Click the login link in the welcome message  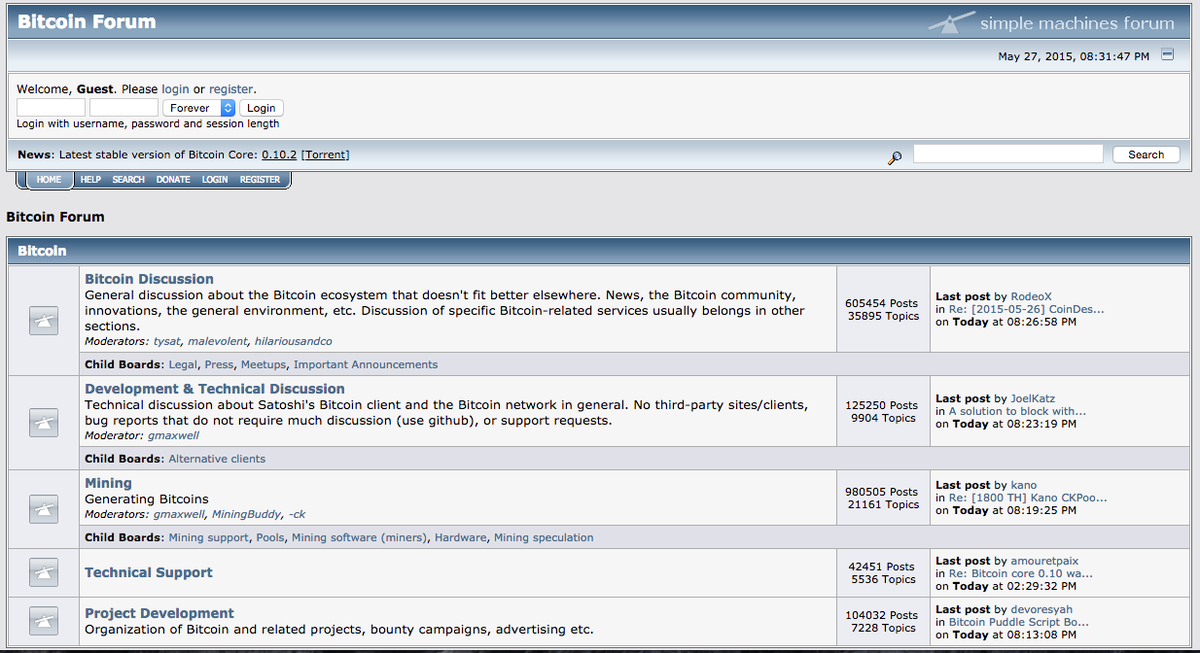[x=175, y=89]
